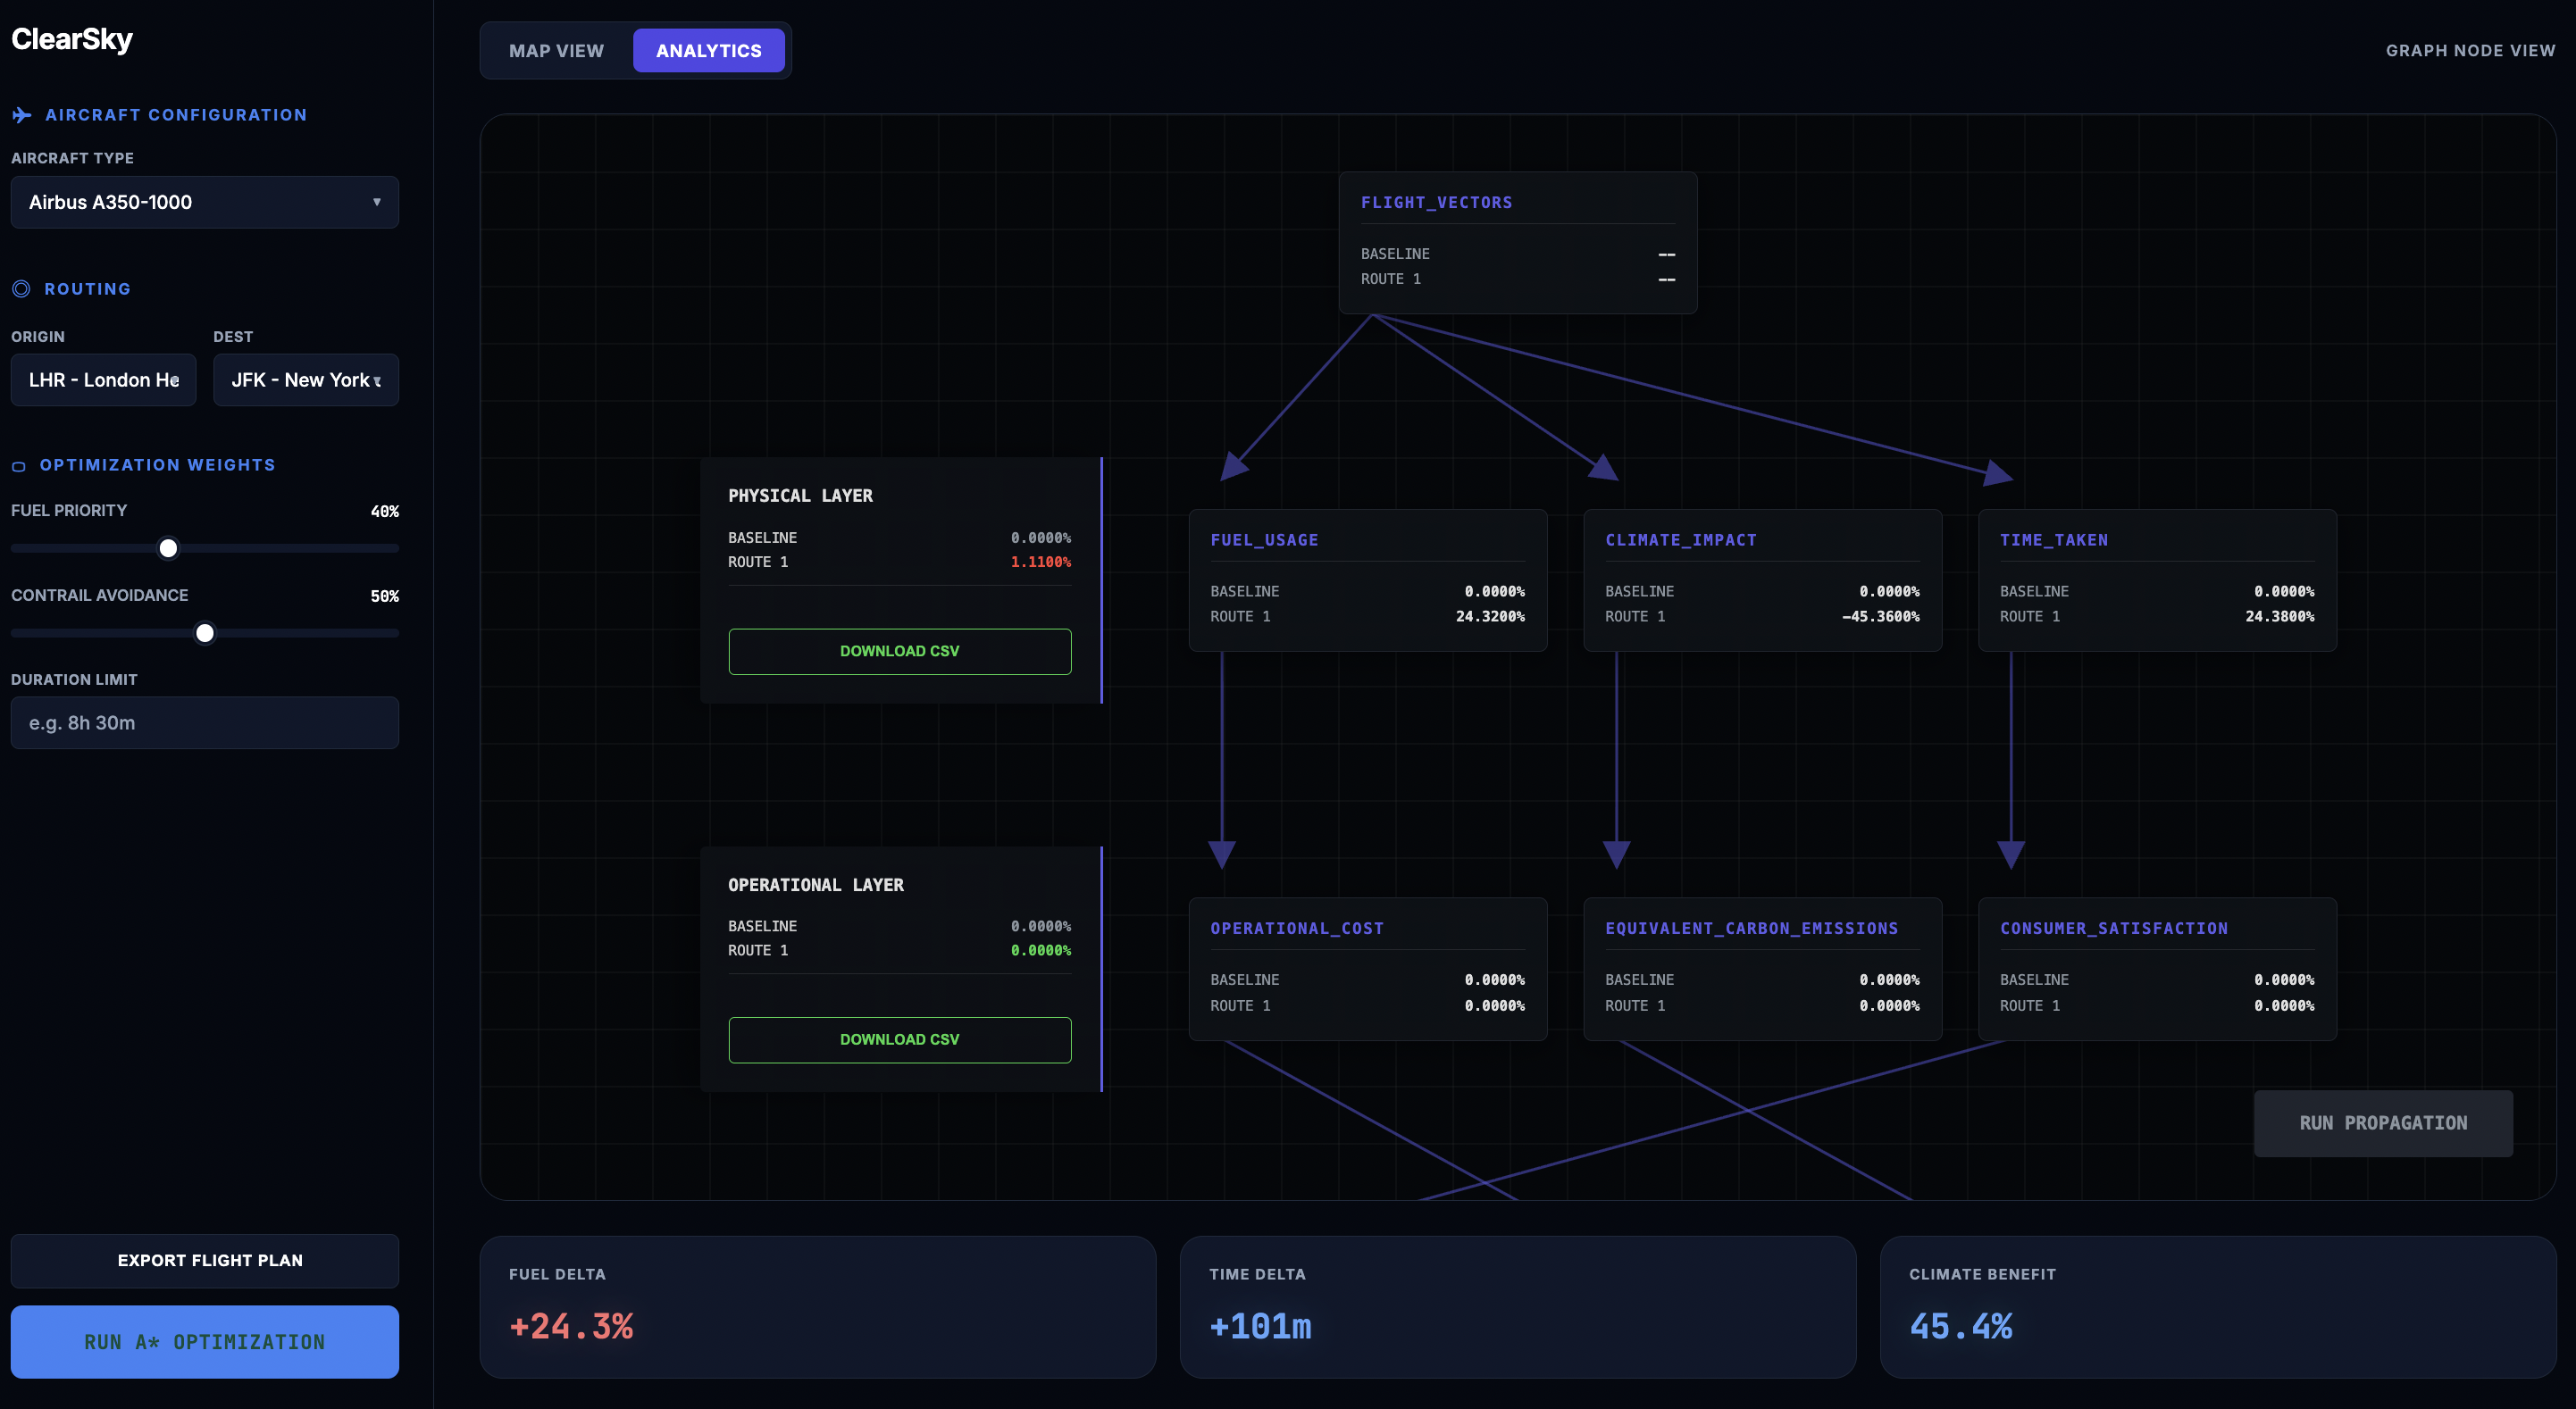Open the Origin LHR airport selector
This screenshot has height=1409, width=2576.
pyautogui.click(x=103, y=380)
